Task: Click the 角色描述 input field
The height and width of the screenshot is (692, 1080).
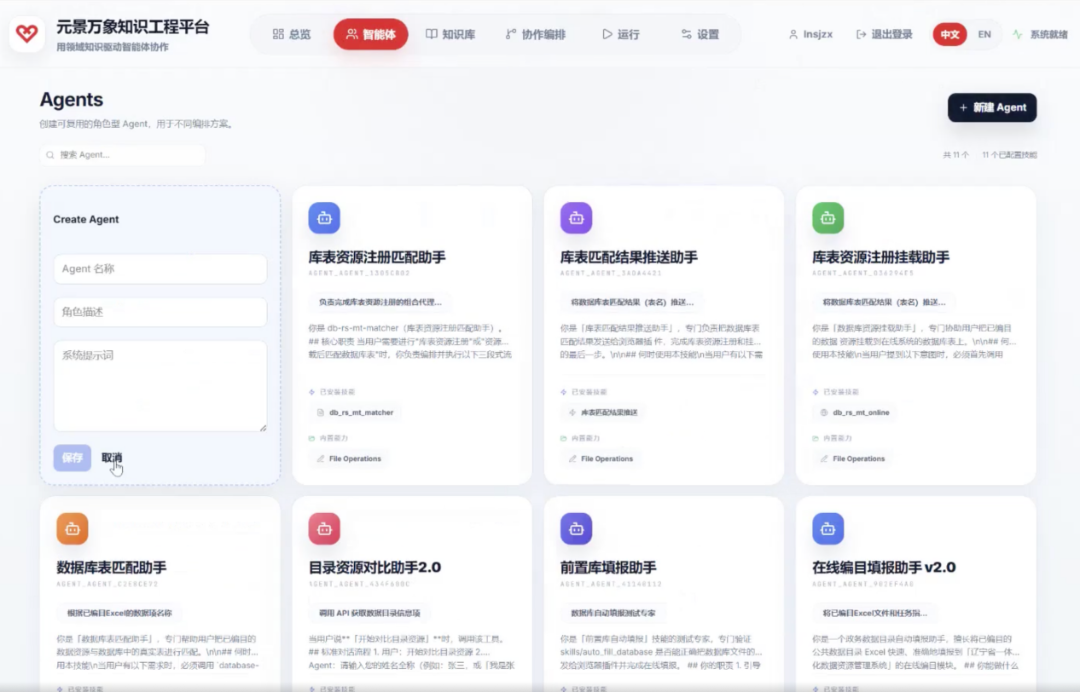Action: 160,312
